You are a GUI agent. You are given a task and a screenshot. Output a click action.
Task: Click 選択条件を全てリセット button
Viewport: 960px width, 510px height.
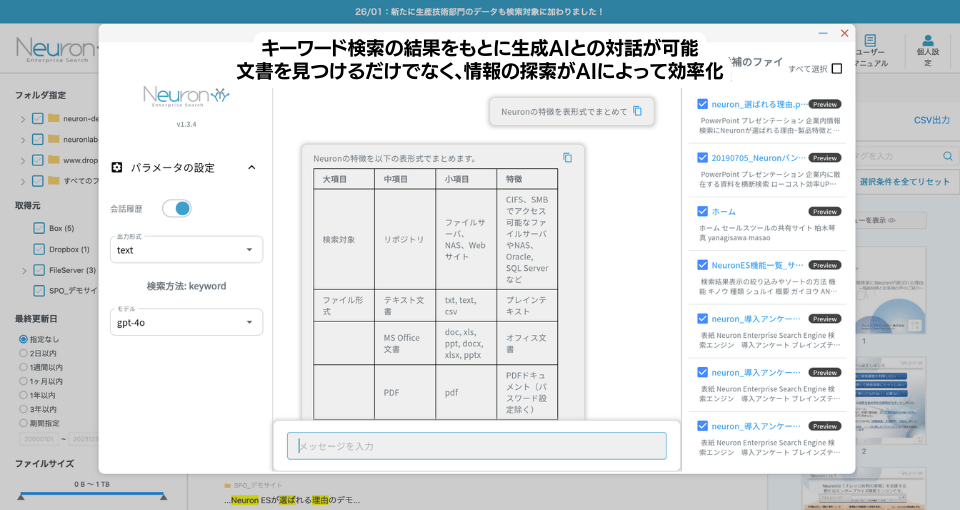(x=904, y=182)
